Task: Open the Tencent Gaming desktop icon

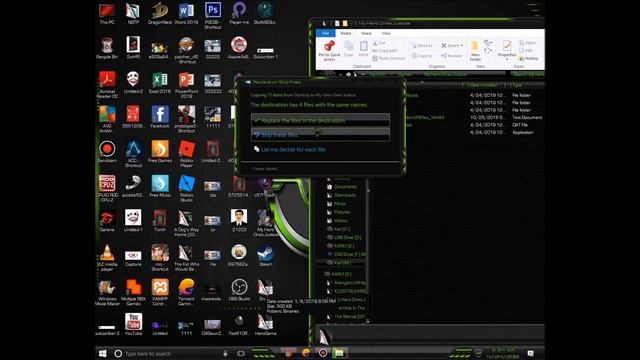Action: click(x=186, y=292)
